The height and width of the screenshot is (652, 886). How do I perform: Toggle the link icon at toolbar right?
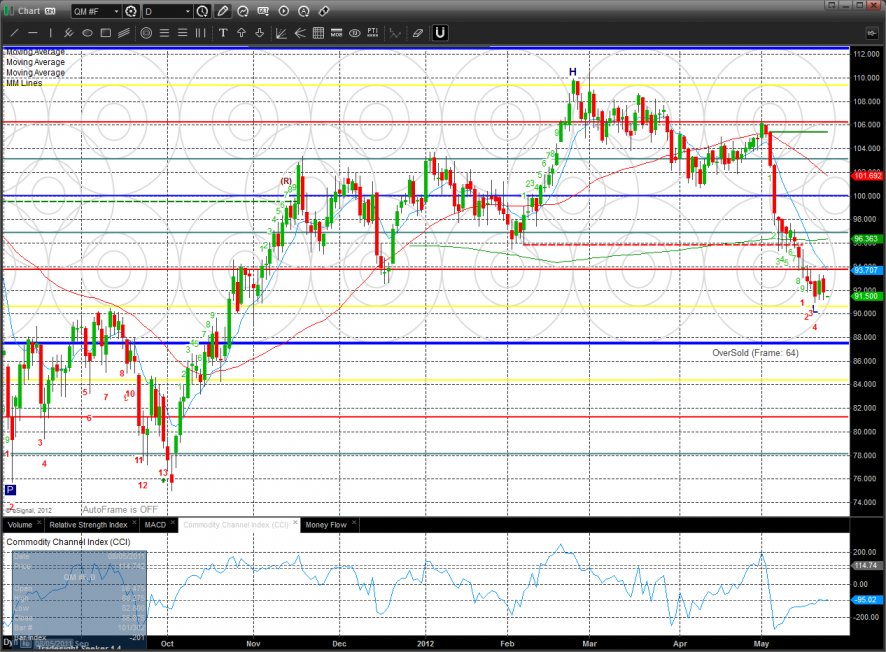324,11
